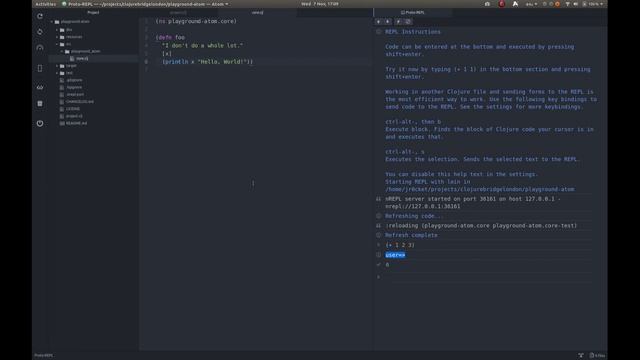Screen dimensions: 640x360
Task: Collapse the playground_atom subfolder
Action: click(x=62, y=51)
